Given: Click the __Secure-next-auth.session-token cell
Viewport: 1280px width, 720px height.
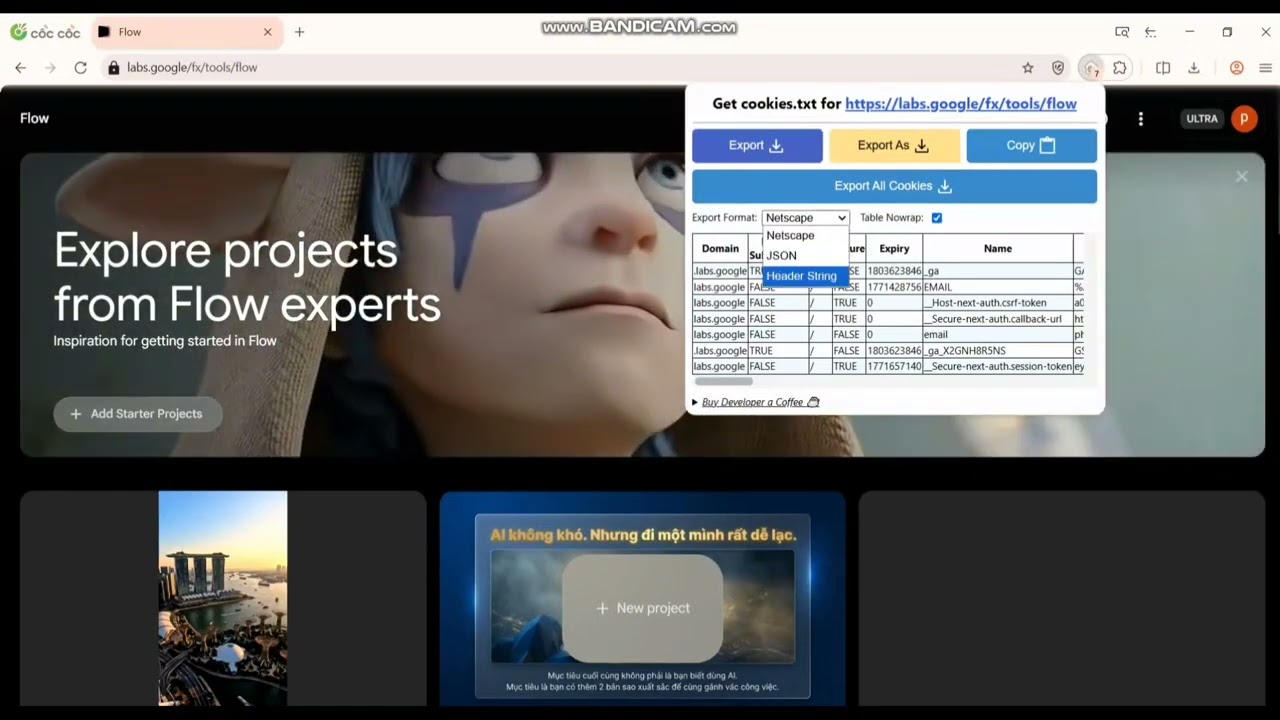Looking at the screenshot, I should pos(997,367).
